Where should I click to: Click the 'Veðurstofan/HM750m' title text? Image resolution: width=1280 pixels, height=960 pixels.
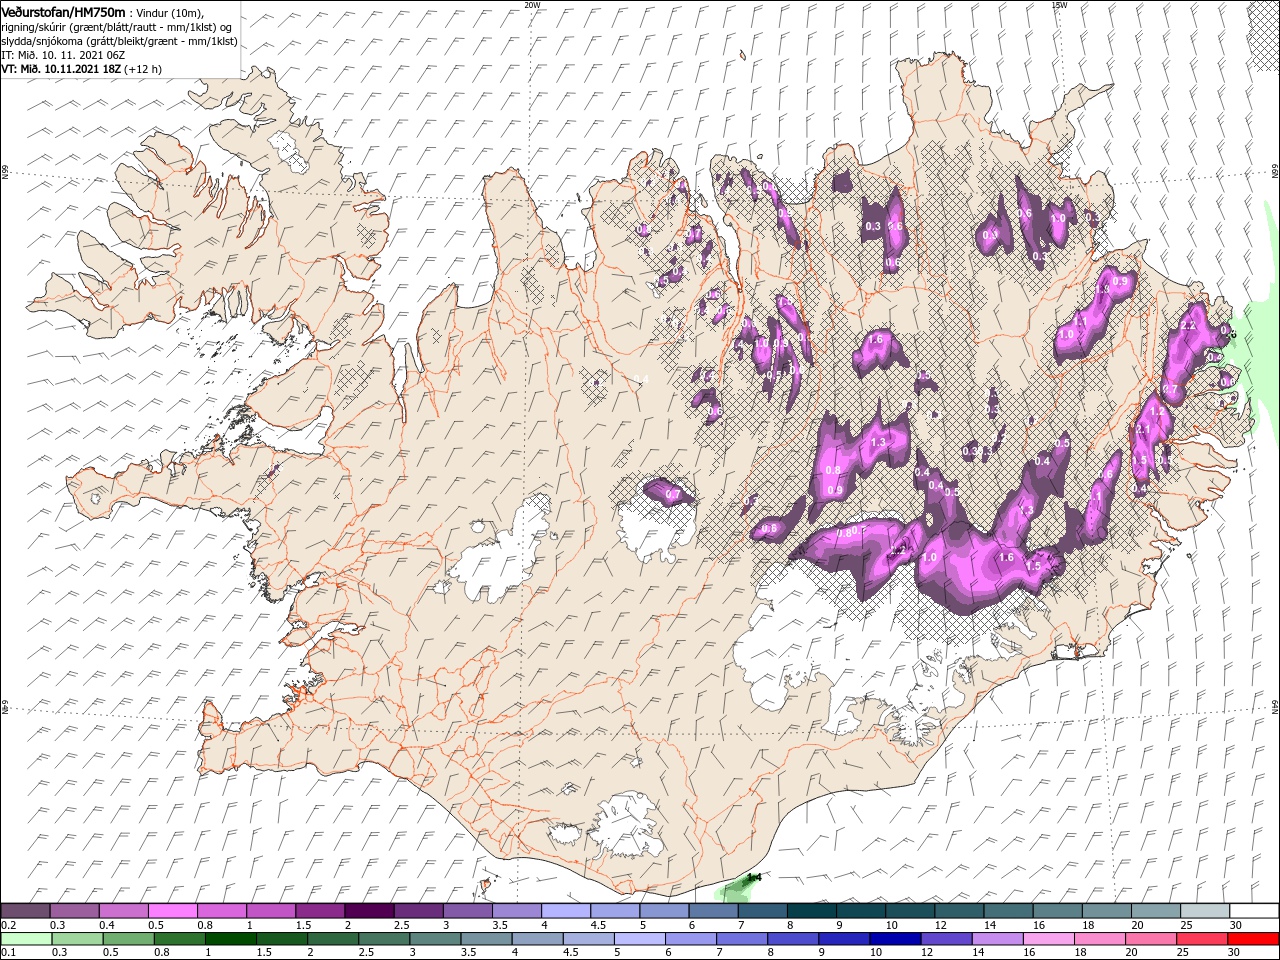(63, 11)
